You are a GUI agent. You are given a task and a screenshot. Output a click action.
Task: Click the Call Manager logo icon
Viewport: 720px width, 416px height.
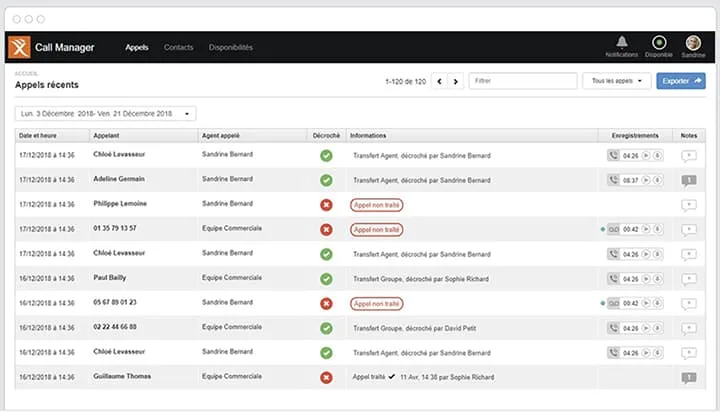19,47
